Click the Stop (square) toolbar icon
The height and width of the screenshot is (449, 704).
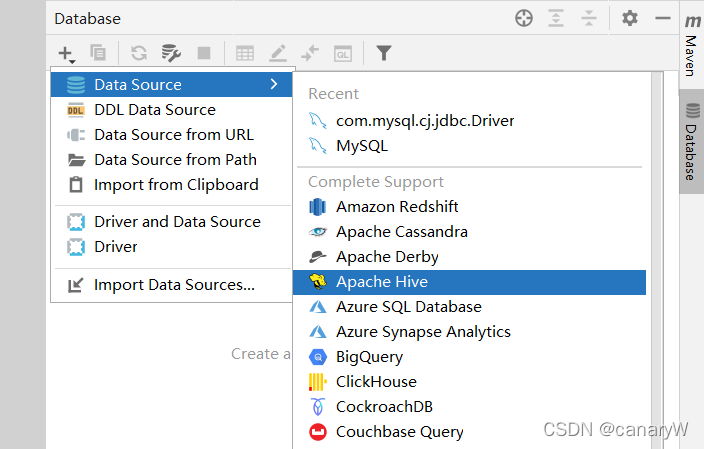coord(204,53)
